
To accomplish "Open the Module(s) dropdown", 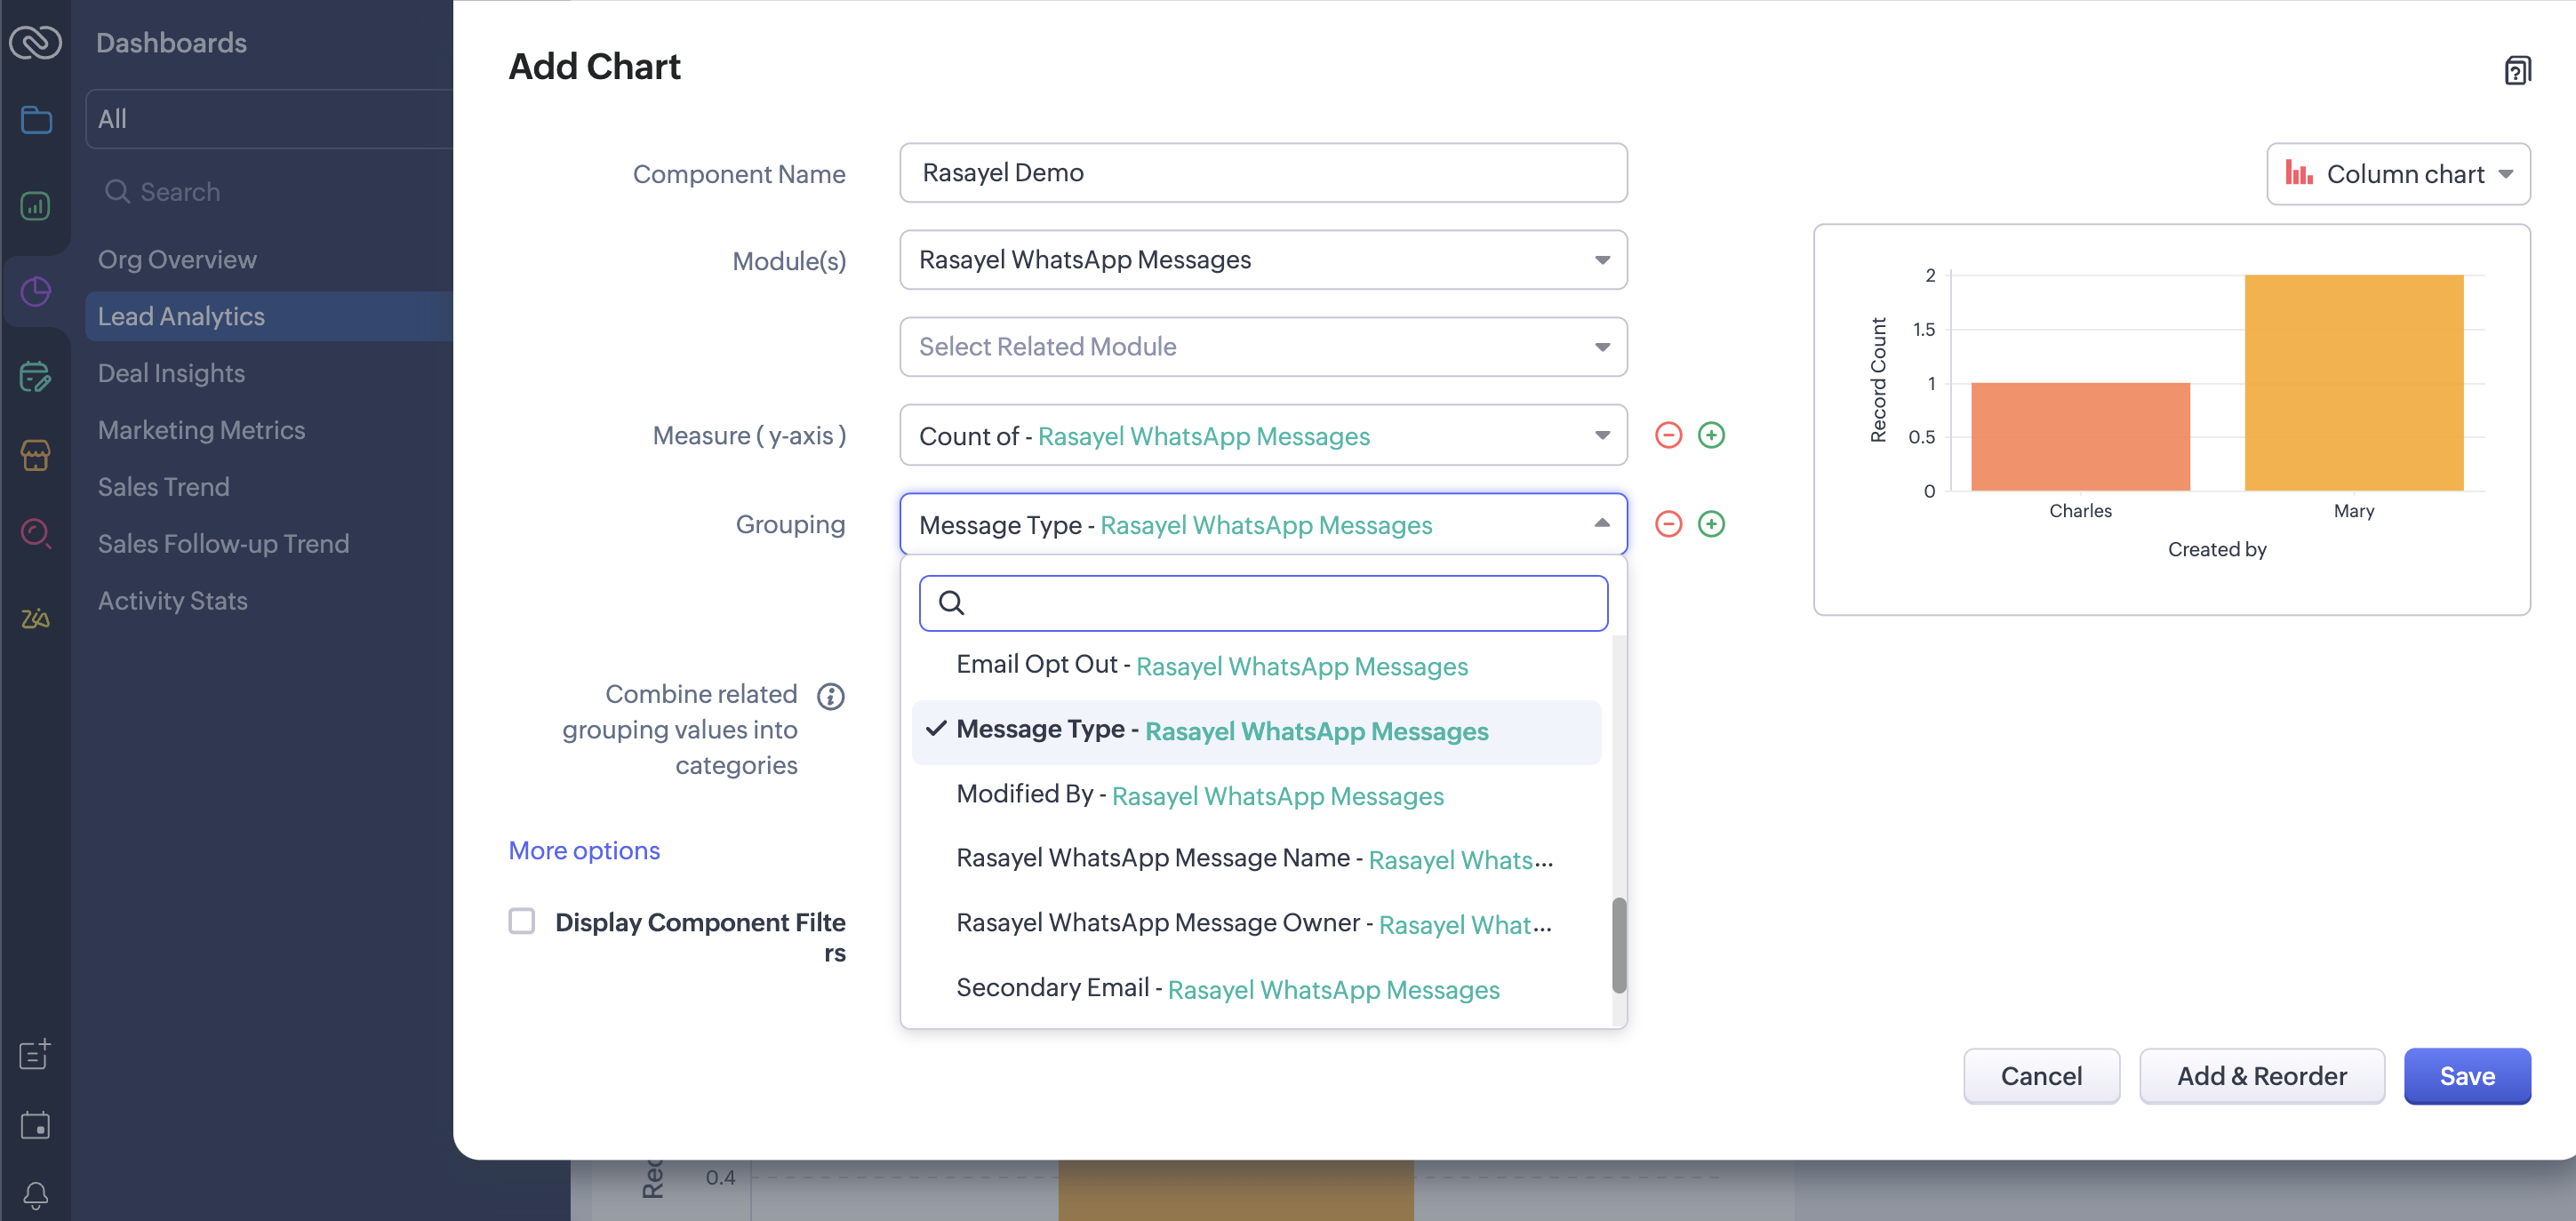I will tap(1262, 260).
